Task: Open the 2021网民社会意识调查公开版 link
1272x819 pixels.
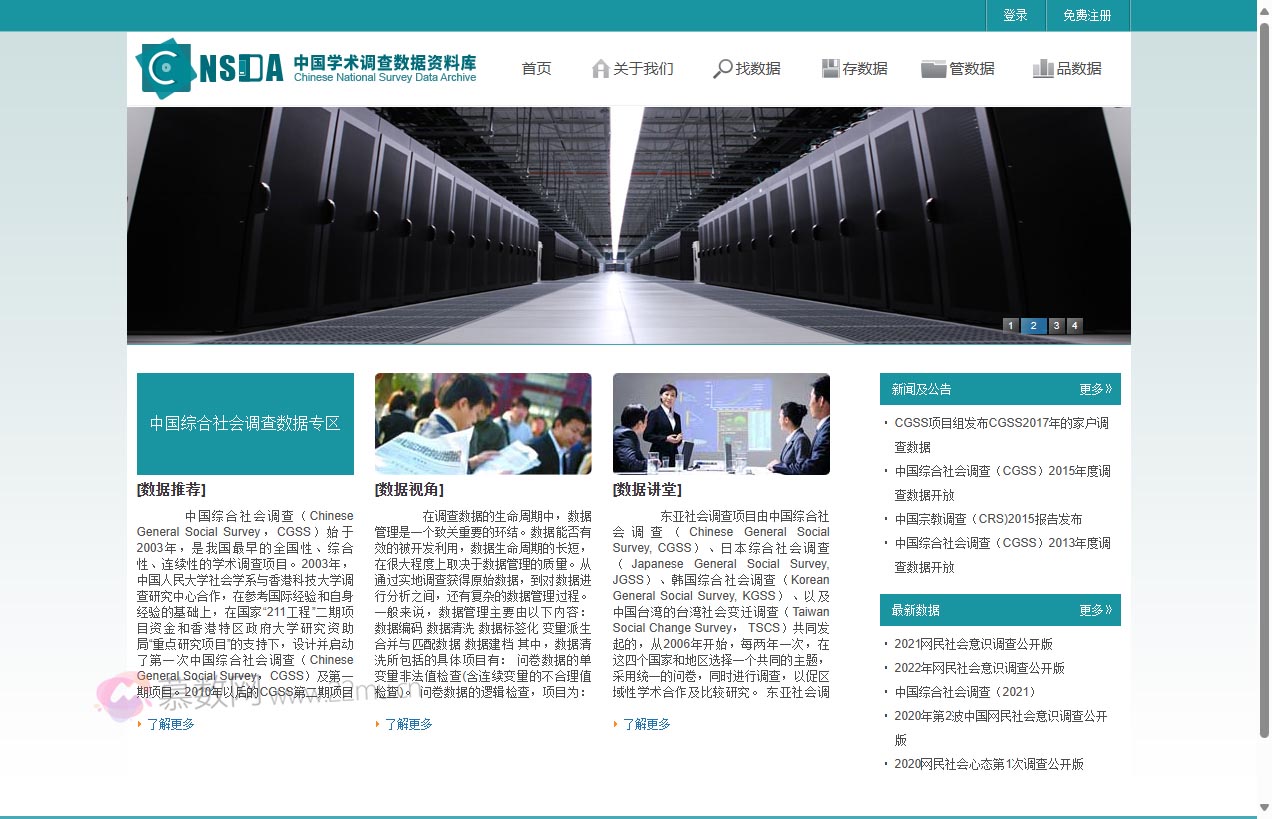Action: point(974,644)
